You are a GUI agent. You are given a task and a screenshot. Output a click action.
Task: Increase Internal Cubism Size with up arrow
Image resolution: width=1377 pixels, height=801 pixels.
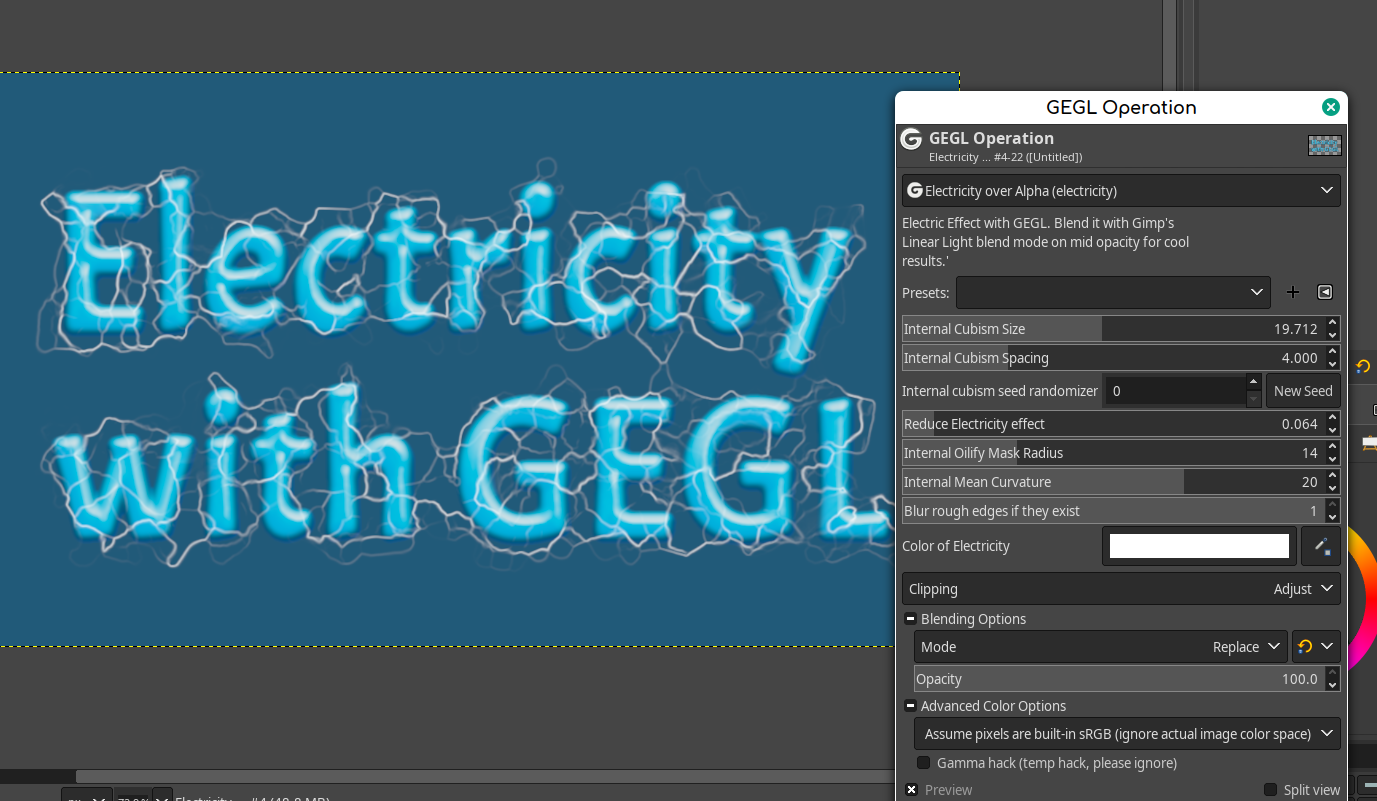(1333, 323)
